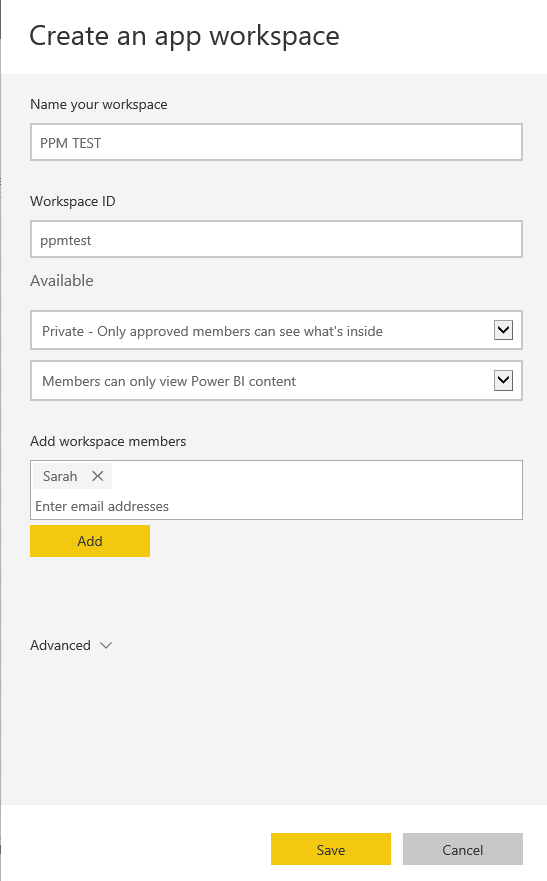Click the 'Workspace ID' label

coord(73,201)
